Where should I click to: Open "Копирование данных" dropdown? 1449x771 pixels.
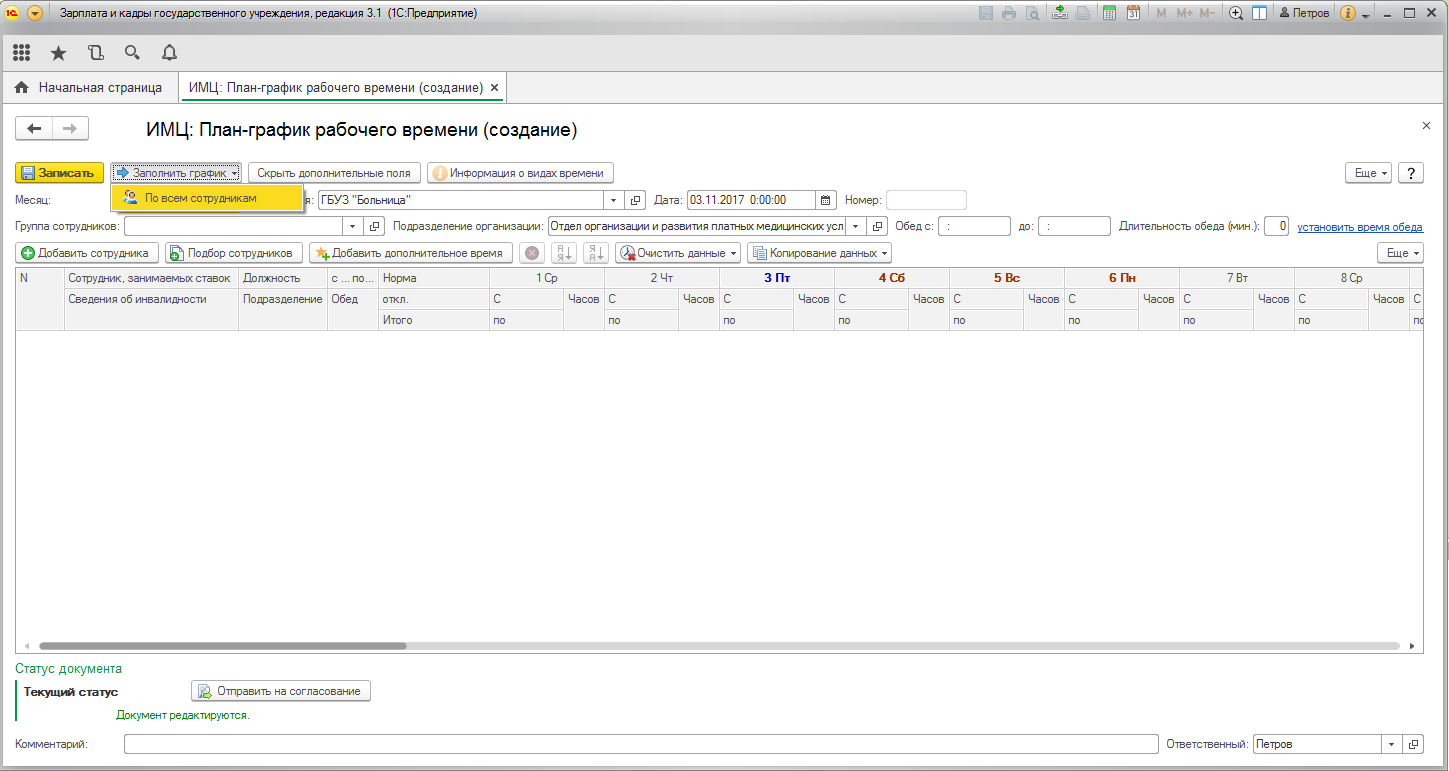tap(819, 253)
